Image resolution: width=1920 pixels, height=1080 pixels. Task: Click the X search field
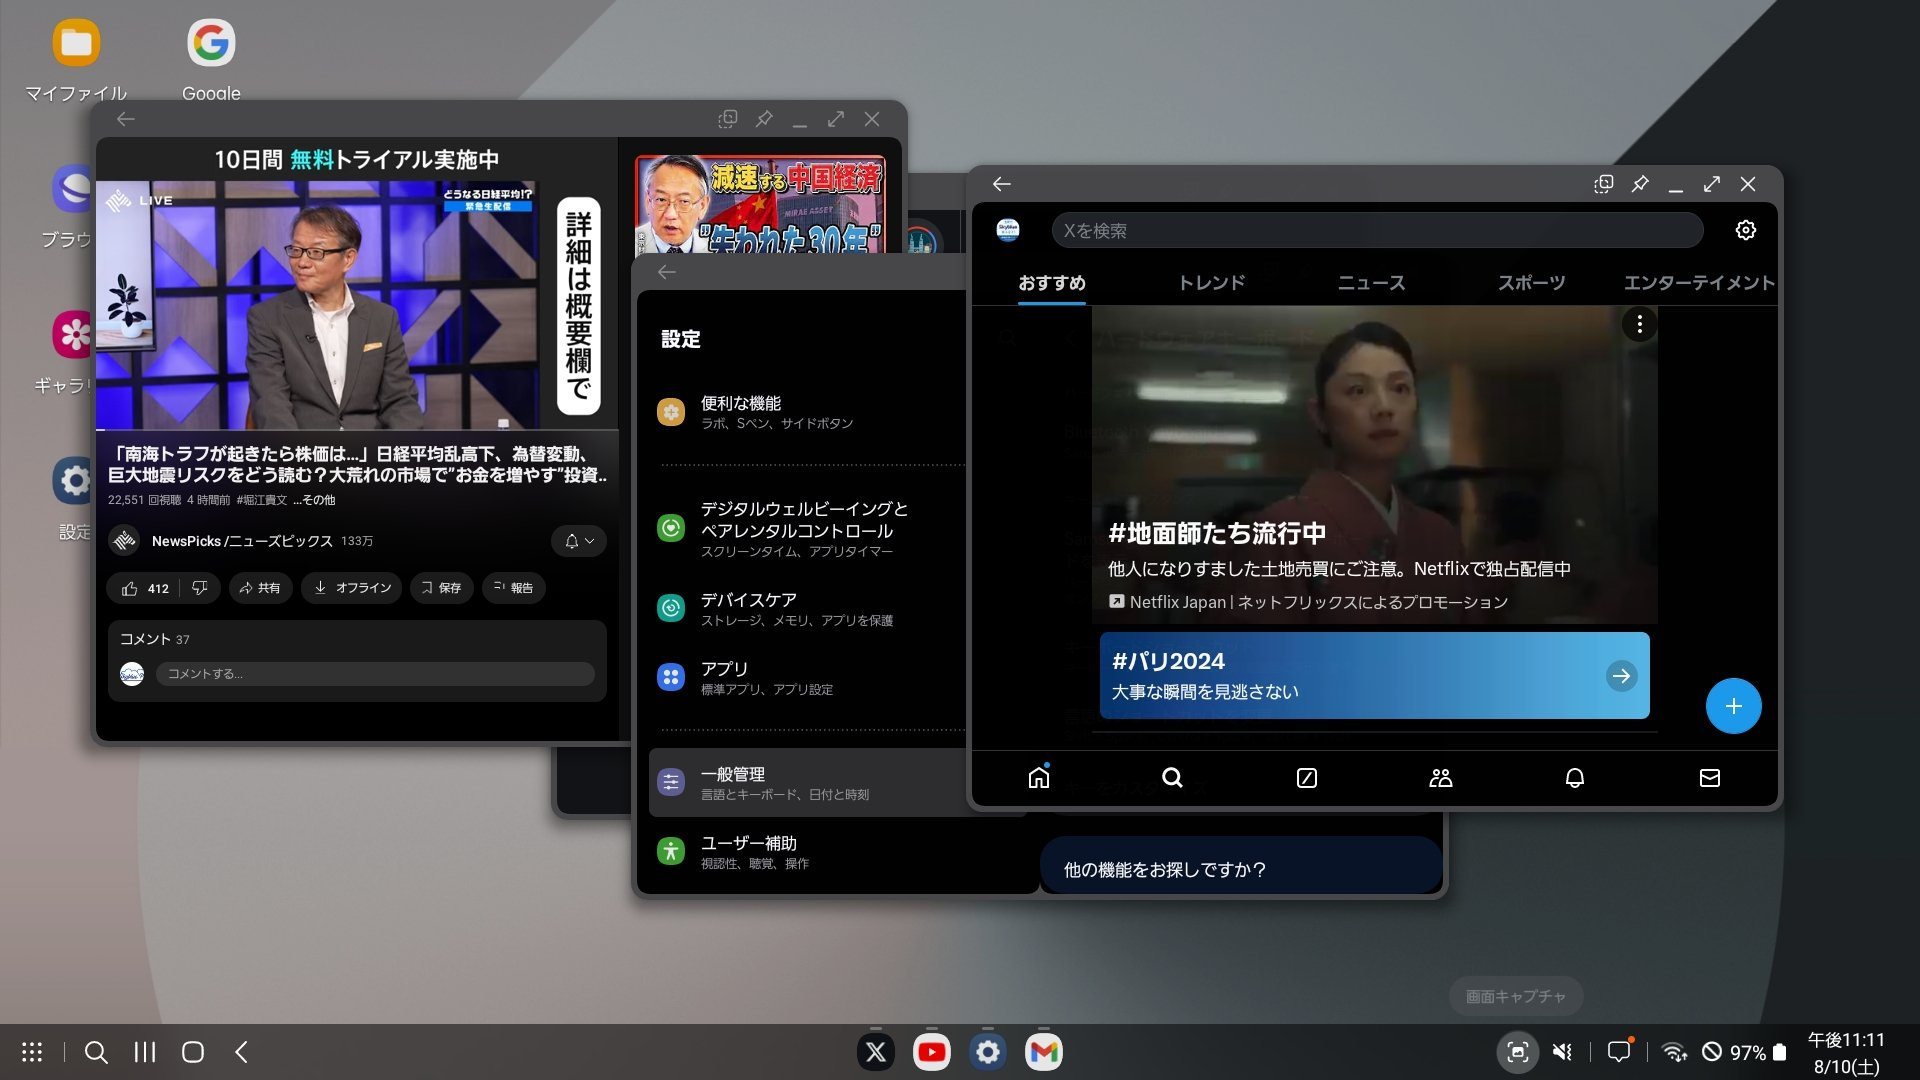tap(1377, 231)
